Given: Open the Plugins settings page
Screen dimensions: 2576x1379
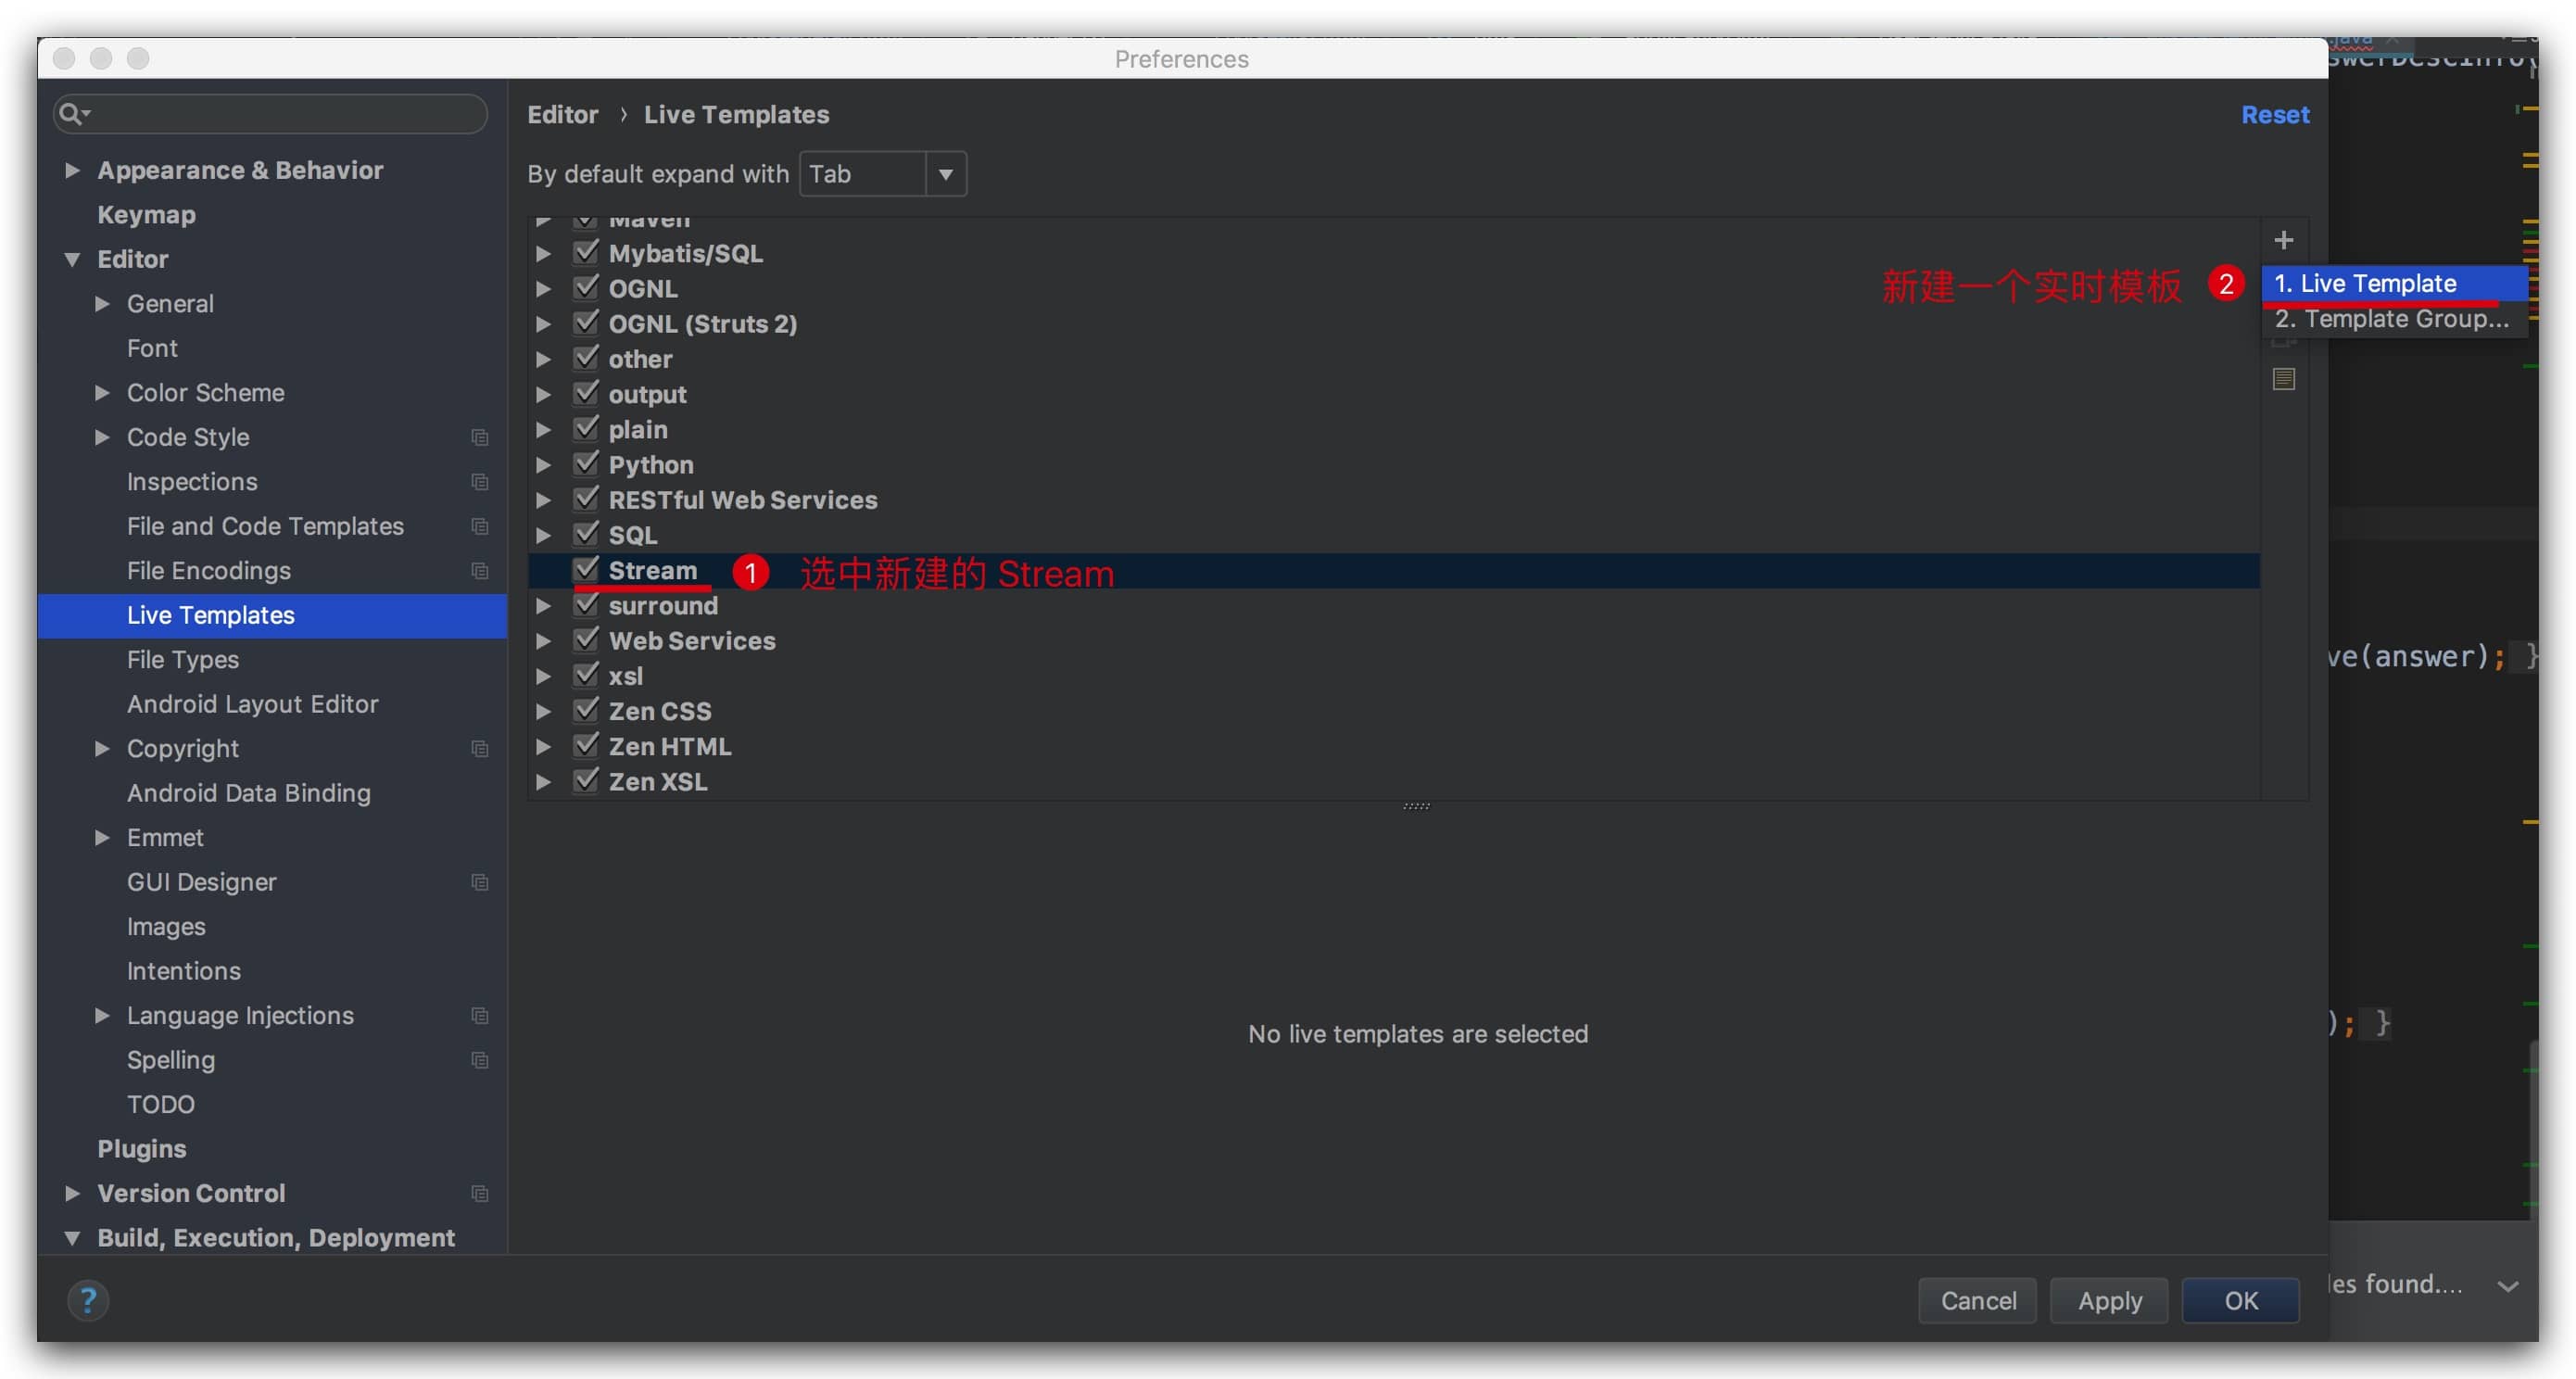Looking at the screenshot, I should (142, 1149).
